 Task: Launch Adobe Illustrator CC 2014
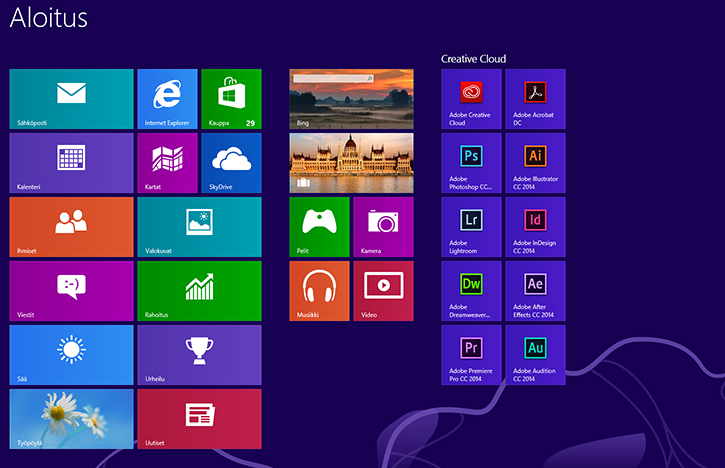pyautogui.click(x=535, y=163)
